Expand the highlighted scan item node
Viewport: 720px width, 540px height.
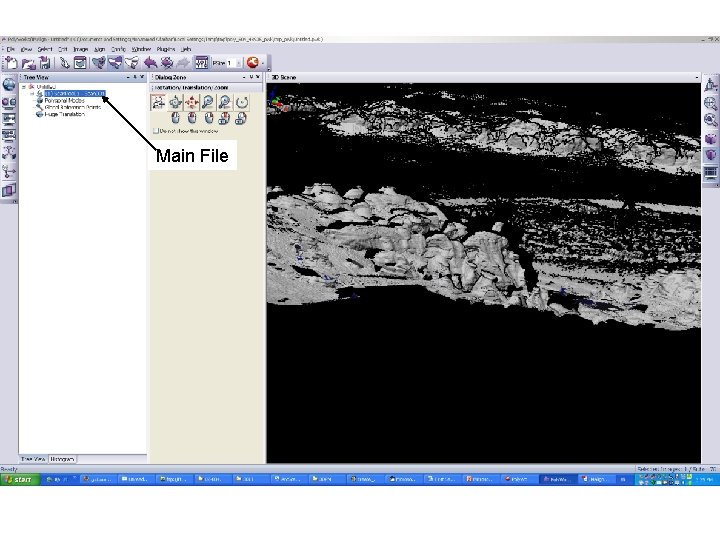click(32, 94)
